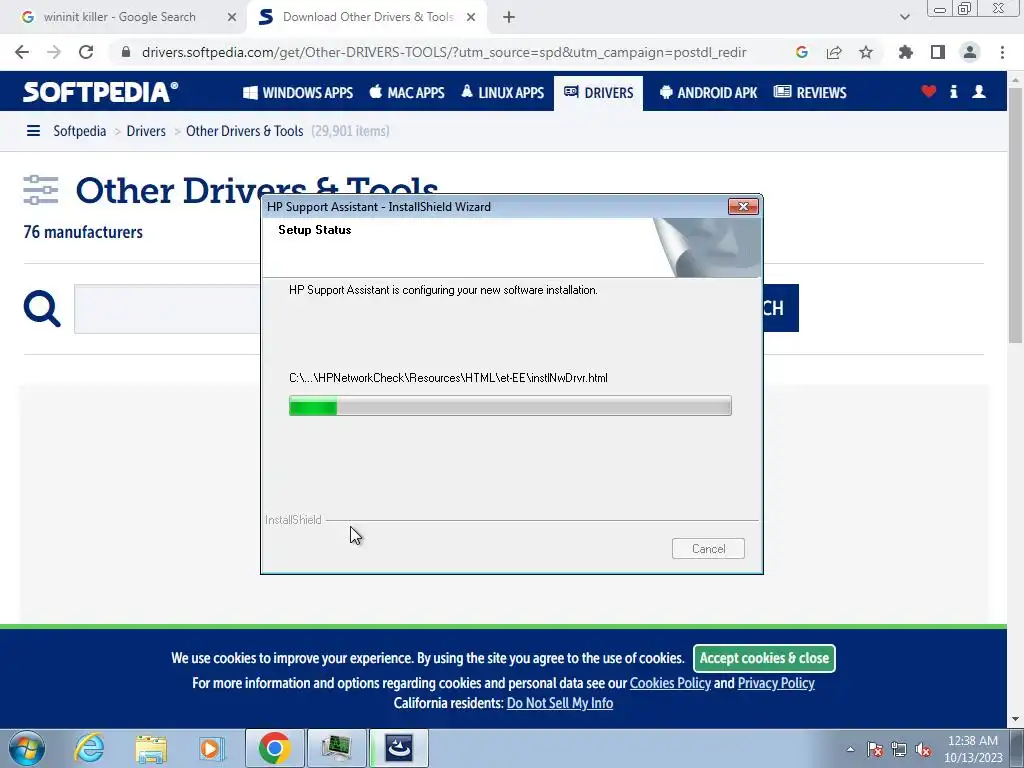Open Windows Media Player taskbar icon
Screen dimensions: 1024x768
click(x=212, y=748)
